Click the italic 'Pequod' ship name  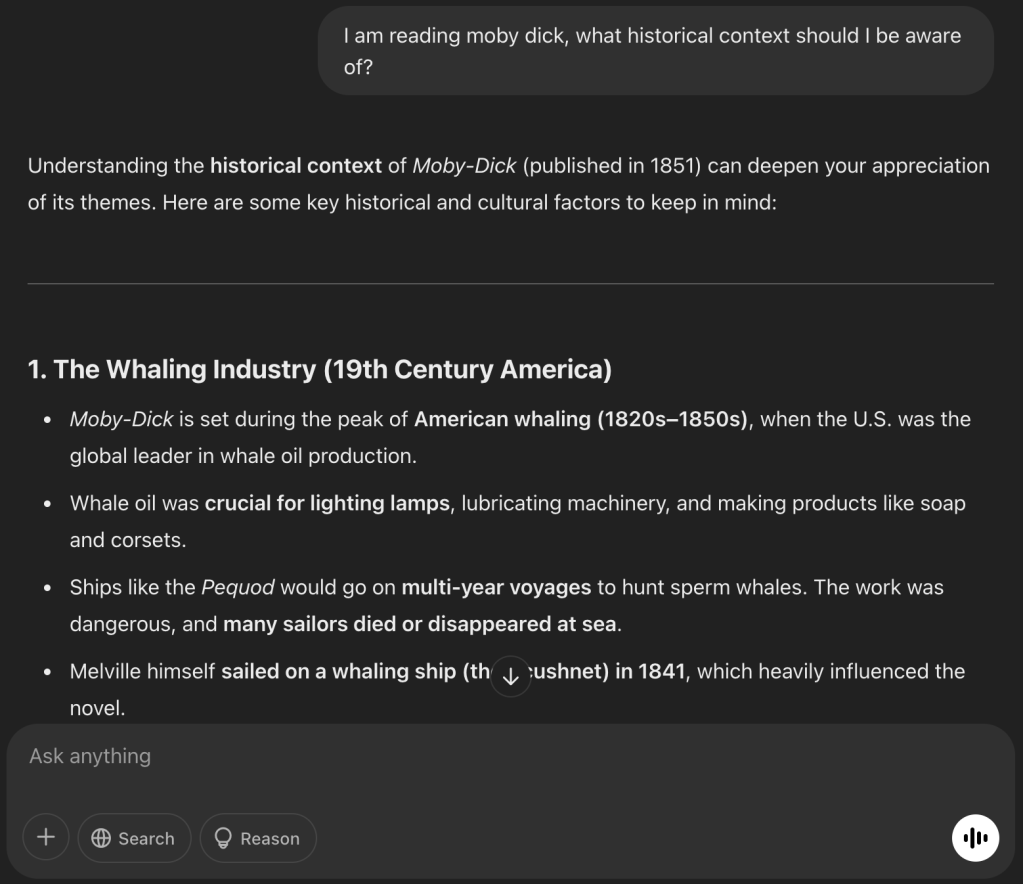coord(238,587)
